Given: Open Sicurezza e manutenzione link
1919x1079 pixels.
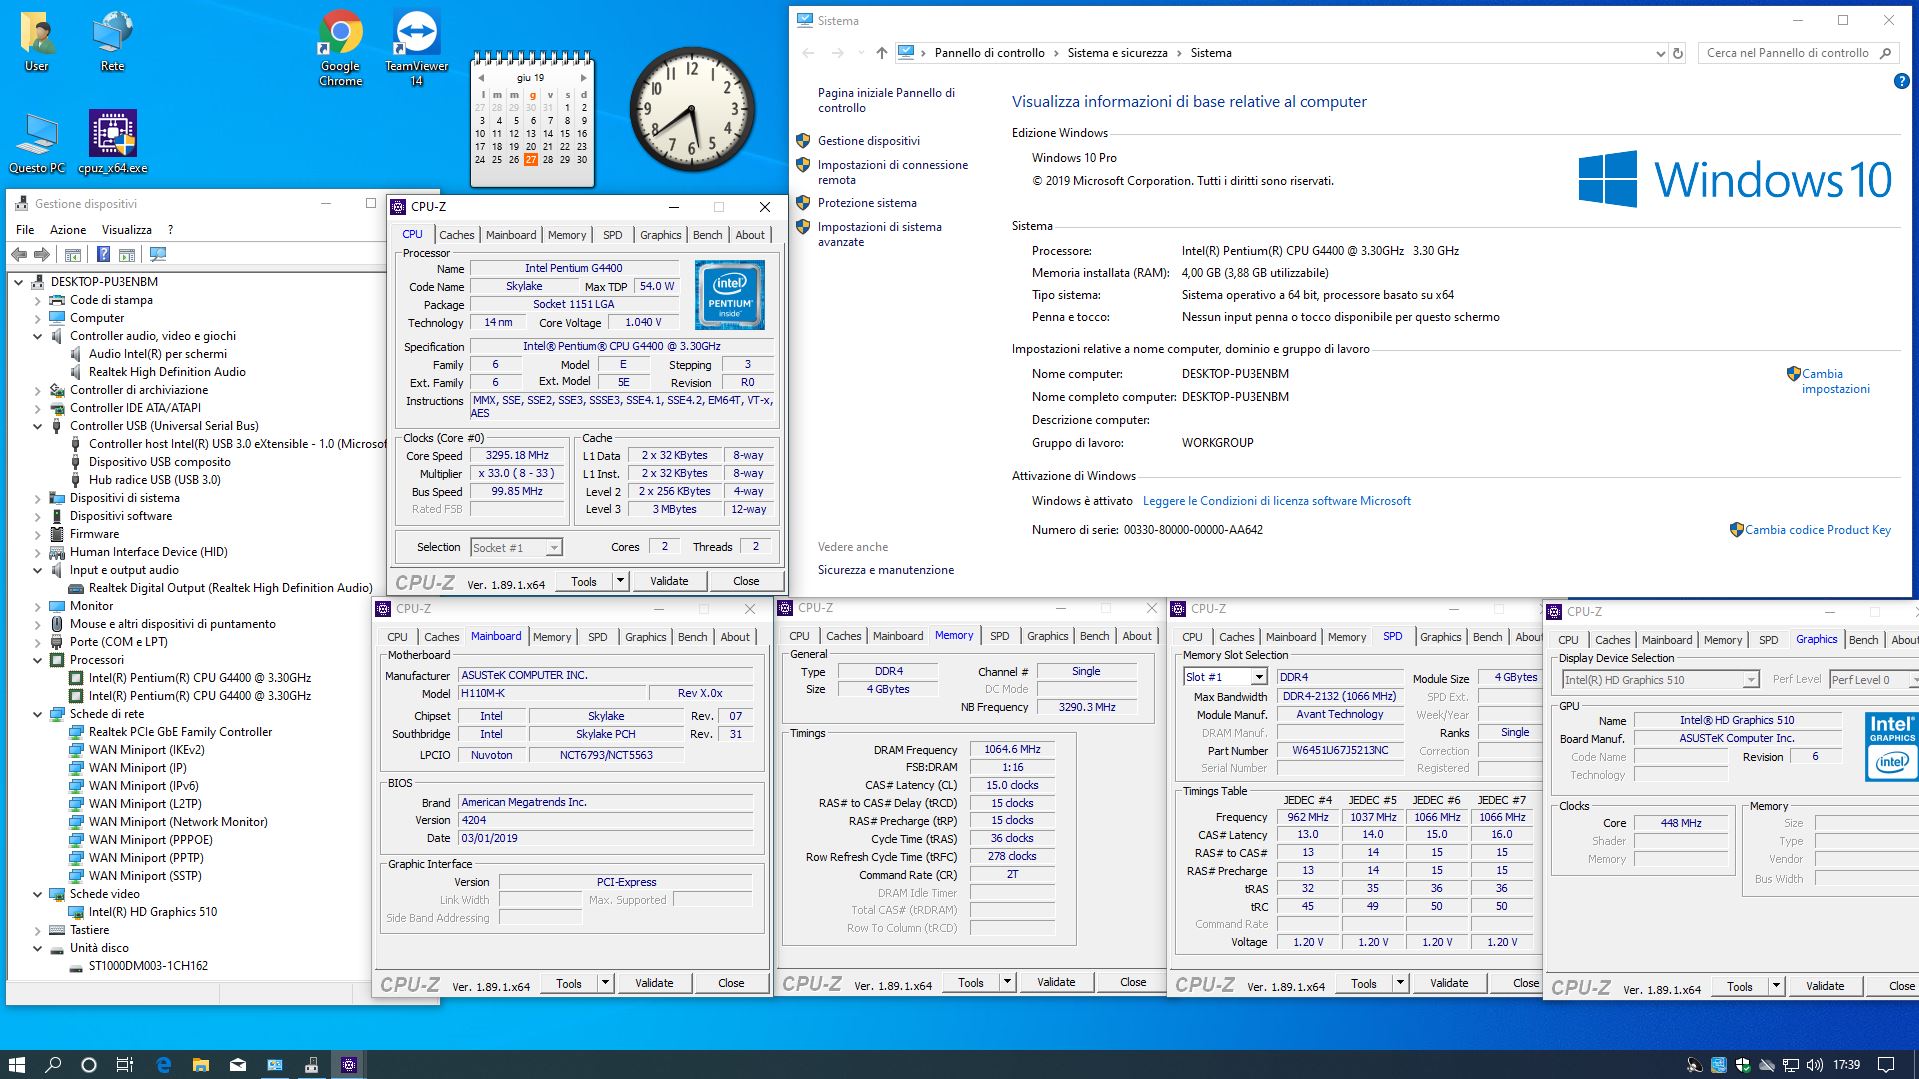Looking at the screenshot, I should coord(886,570).
